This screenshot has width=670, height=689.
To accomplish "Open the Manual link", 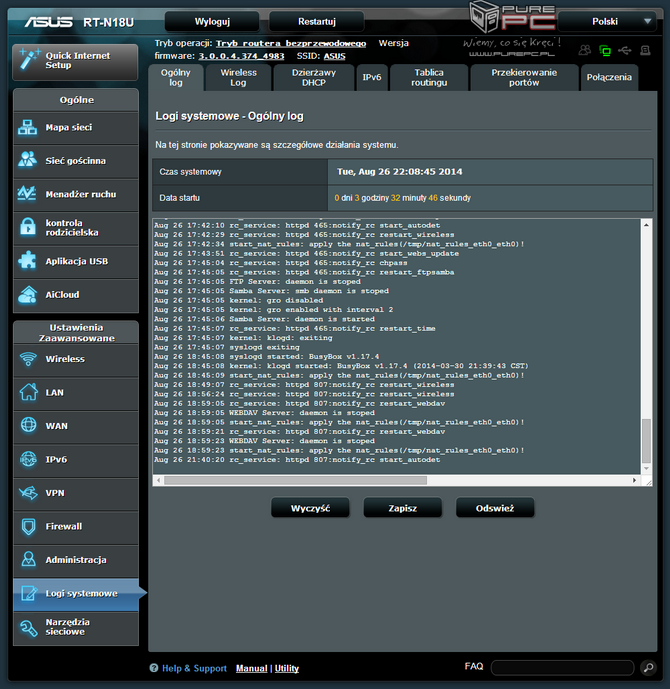I will (x=251, y=668).
